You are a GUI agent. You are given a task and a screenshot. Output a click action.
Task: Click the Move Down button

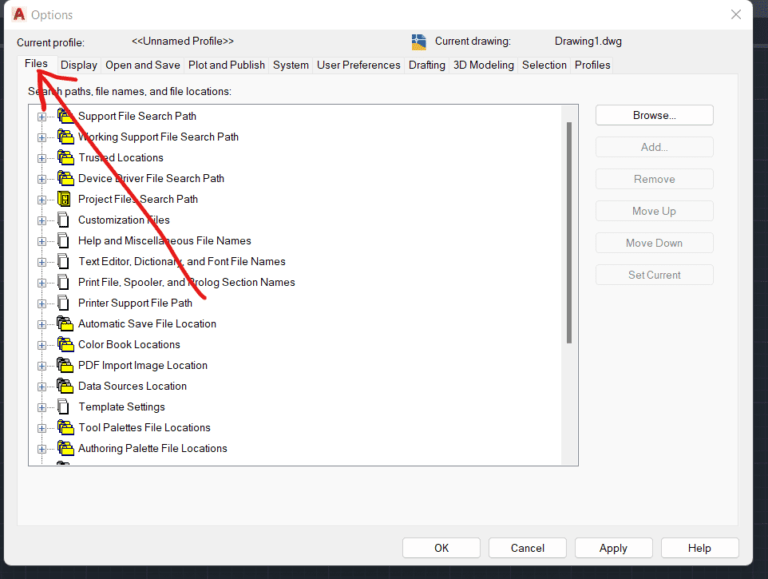pyautogui.click(x=654, y=243)
